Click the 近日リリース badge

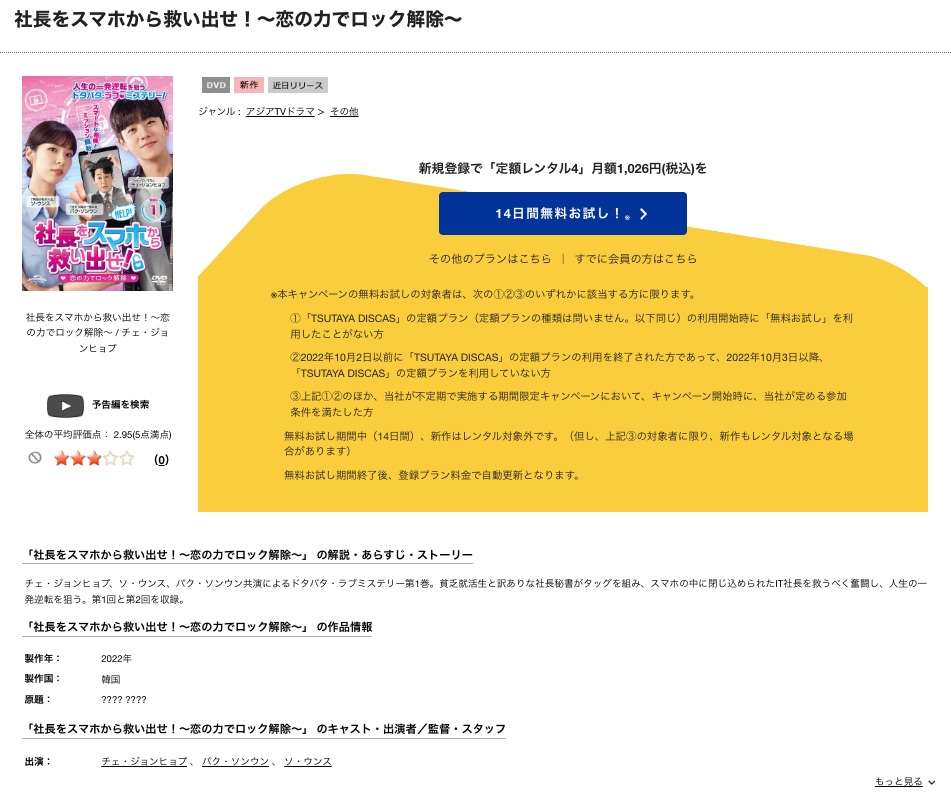(298, 86)
